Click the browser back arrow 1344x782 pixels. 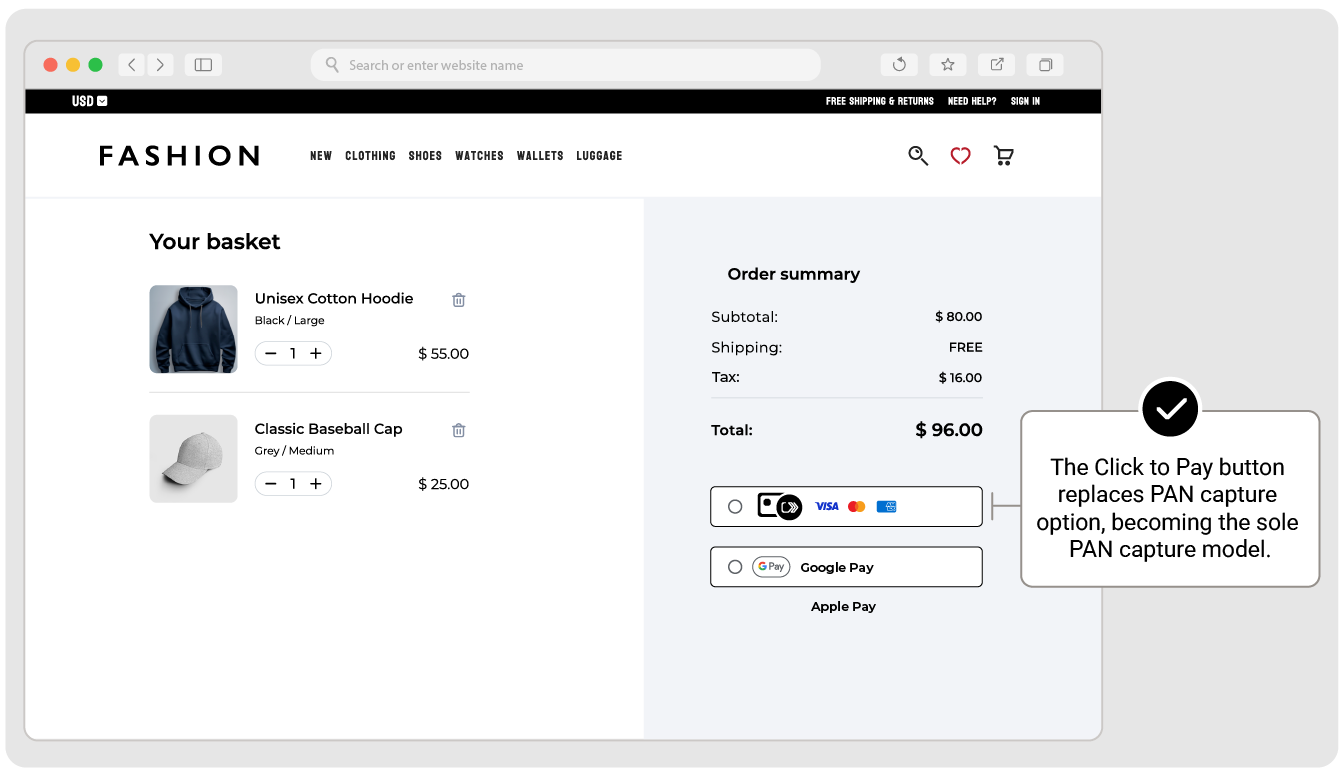click(132, 65)
